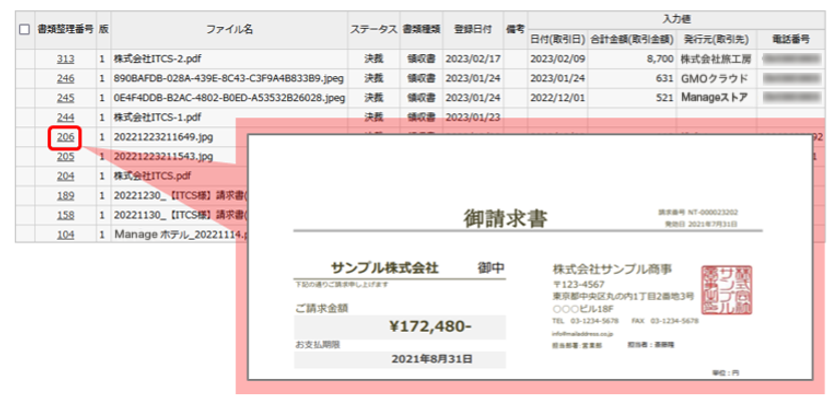Click the 電話番号 column header

coord(791,39)
